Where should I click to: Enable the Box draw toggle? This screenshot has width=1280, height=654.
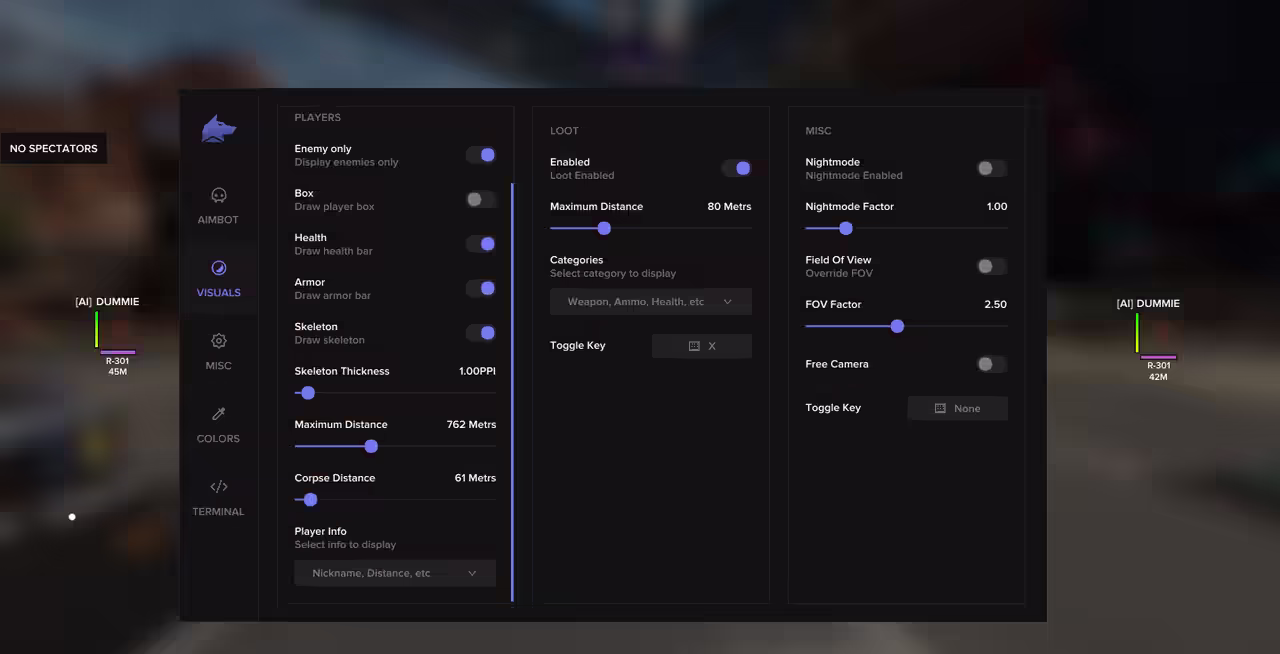point(481,199)
